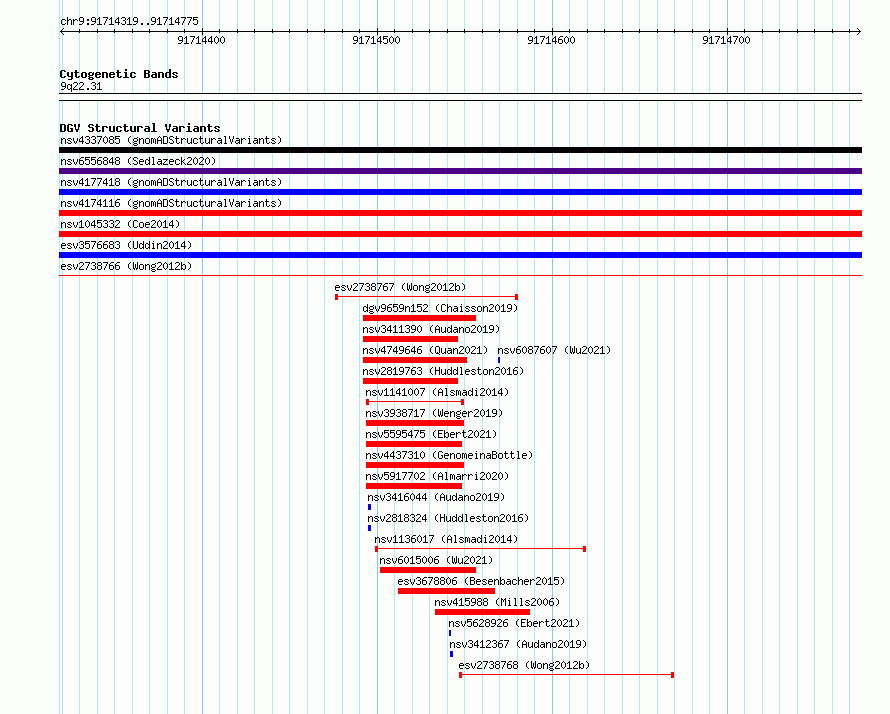This screenshot has height=714, width=890.
Task: Click the small blue marker under nsv3416044
Action: click(370, 507)
